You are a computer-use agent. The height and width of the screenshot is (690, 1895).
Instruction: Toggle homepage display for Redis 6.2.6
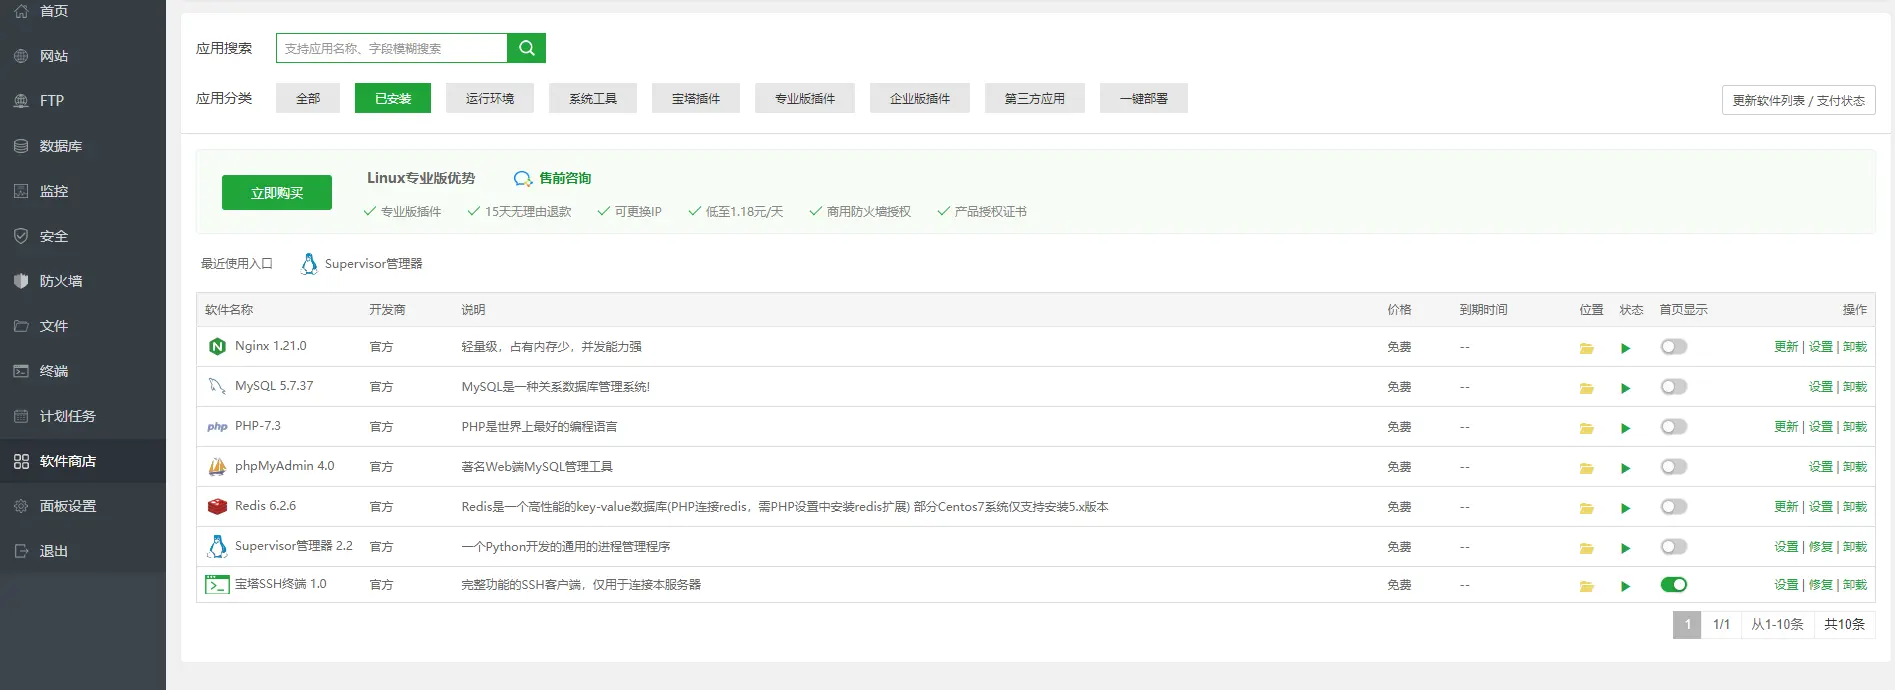(x=1674, y=506)
